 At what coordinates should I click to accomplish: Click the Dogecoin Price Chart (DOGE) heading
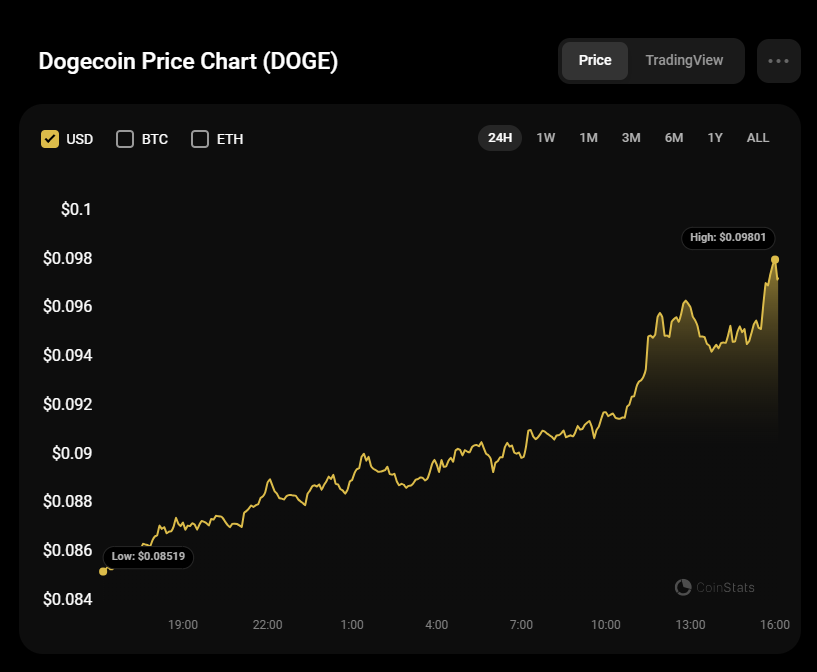[x=188, y=61]
